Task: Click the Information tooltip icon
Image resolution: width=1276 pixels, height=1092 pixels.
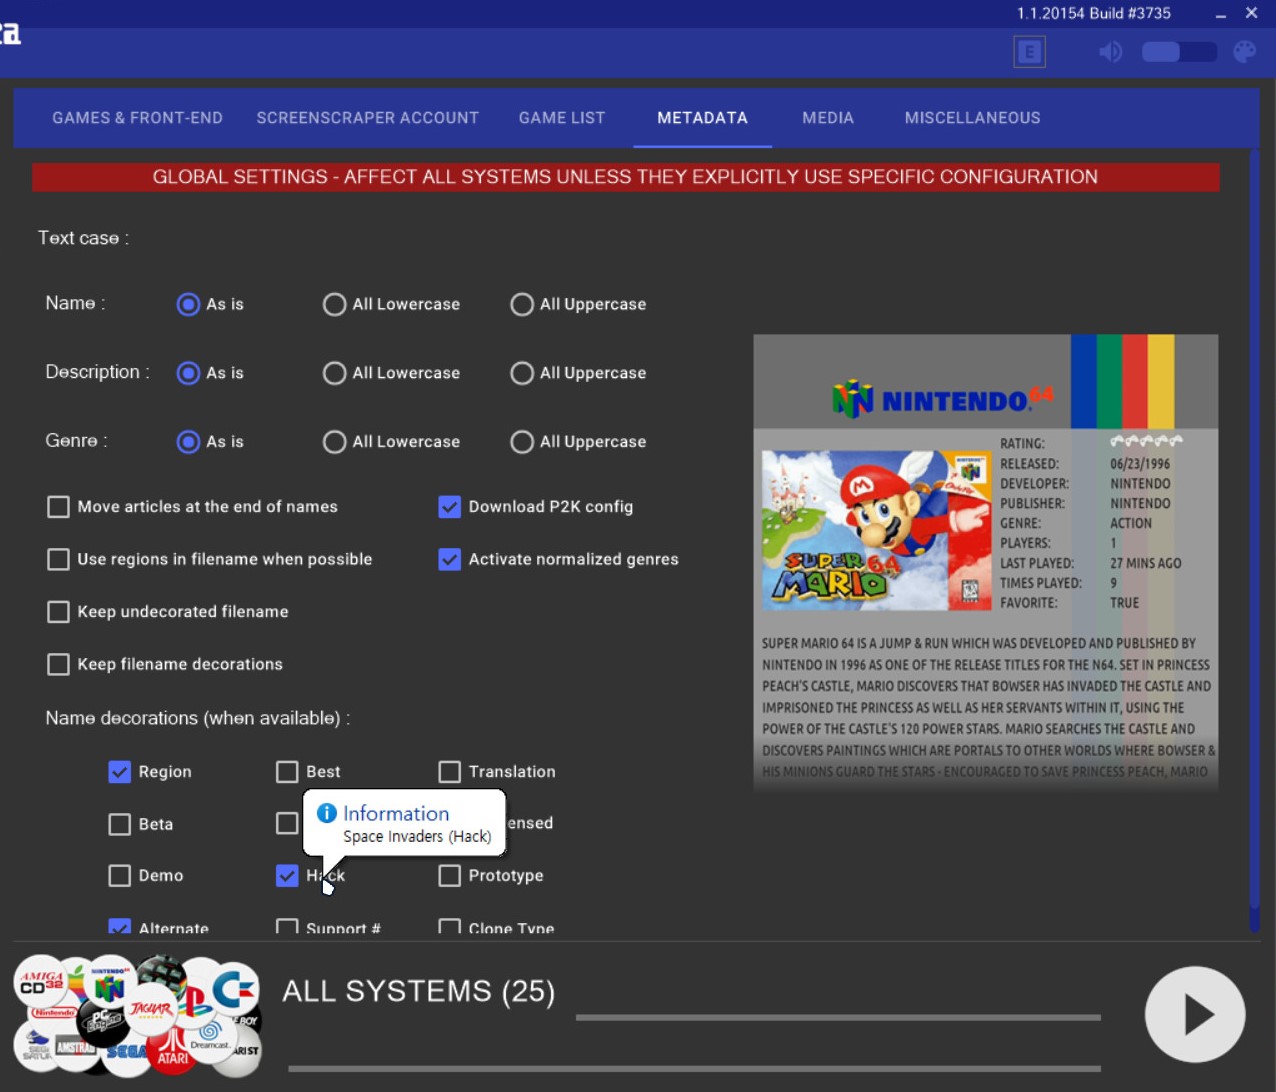Action: (326, 813)
